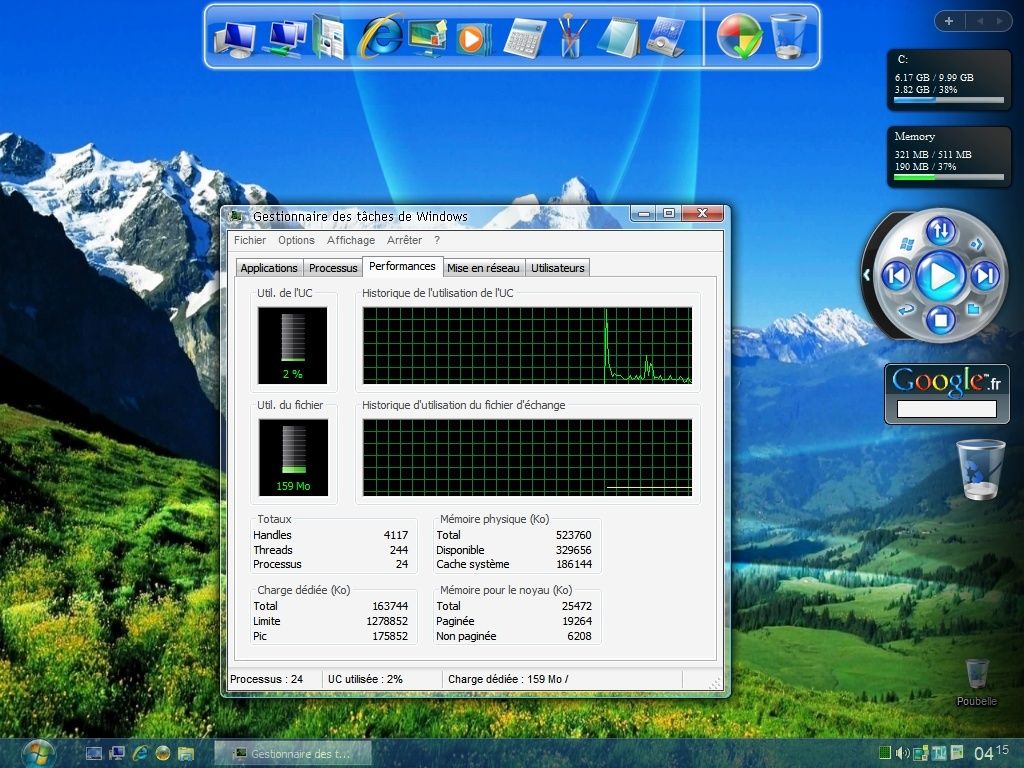Click the Disponible value 329656
This screenshot has width=1024, height=768.
tap(573, 550)
